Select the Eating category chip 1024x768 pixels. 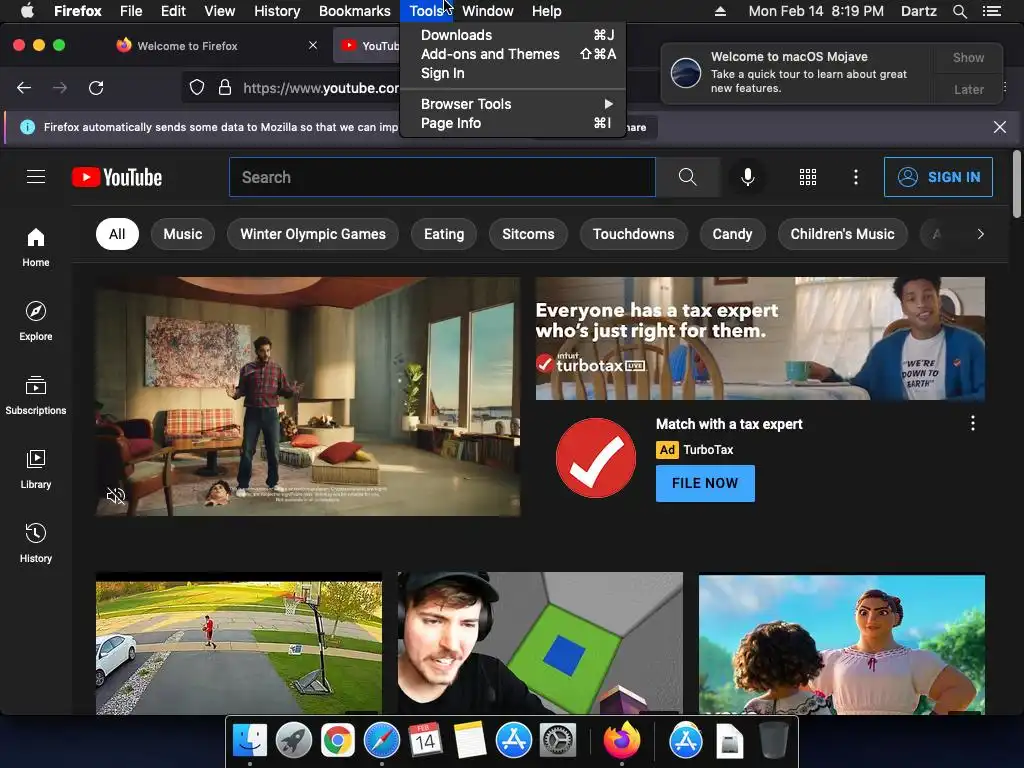click(x=444, y=234)
